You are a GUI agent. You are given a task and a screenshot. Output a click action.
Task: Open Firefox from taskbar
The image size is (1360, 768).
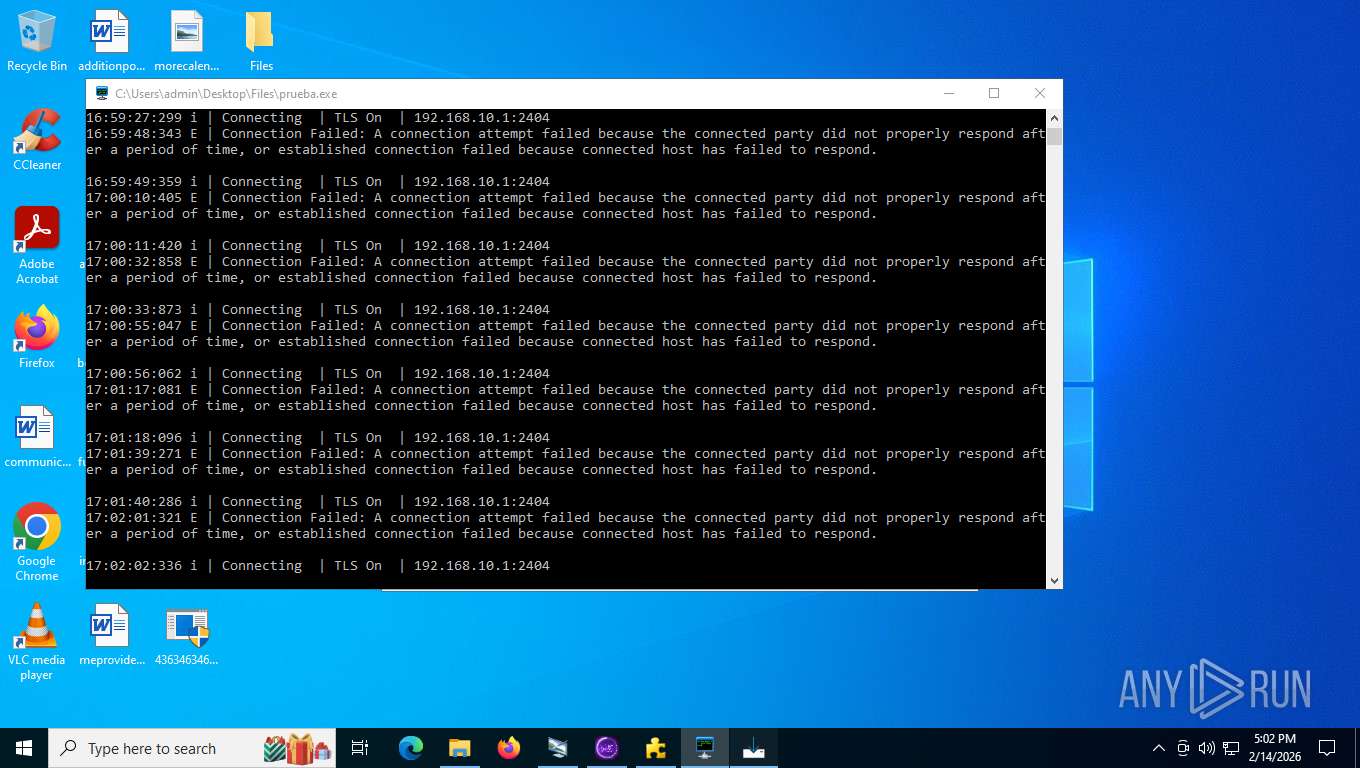point(509,748)
